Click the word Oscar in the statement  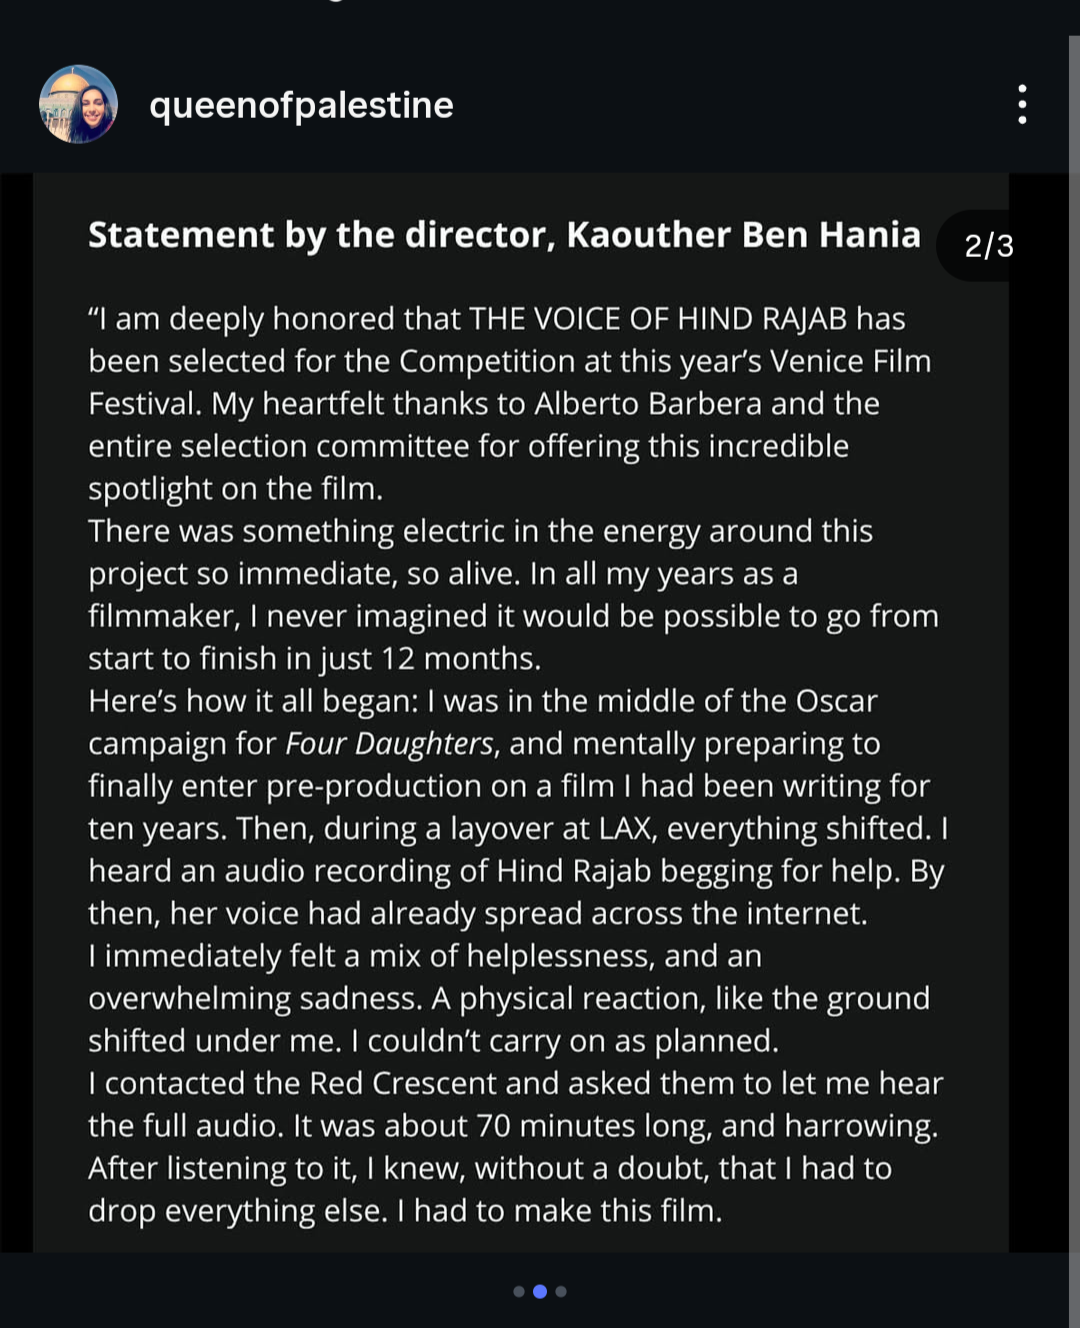(836, 701)
